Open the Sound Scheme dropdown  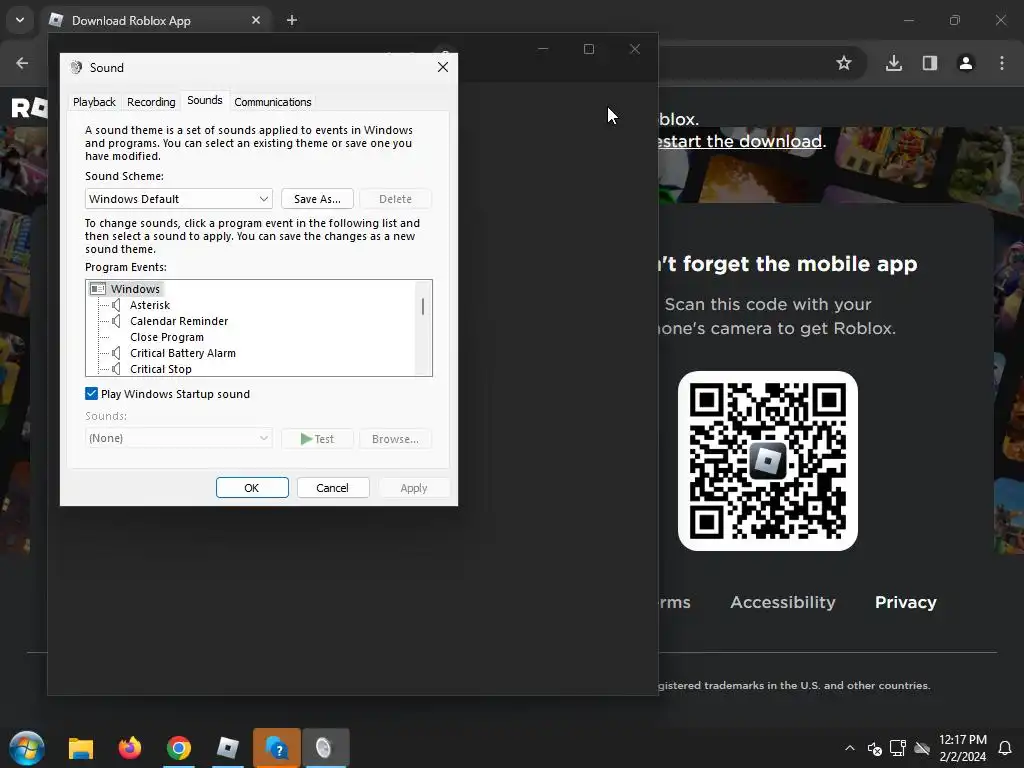tap(178, 199)
